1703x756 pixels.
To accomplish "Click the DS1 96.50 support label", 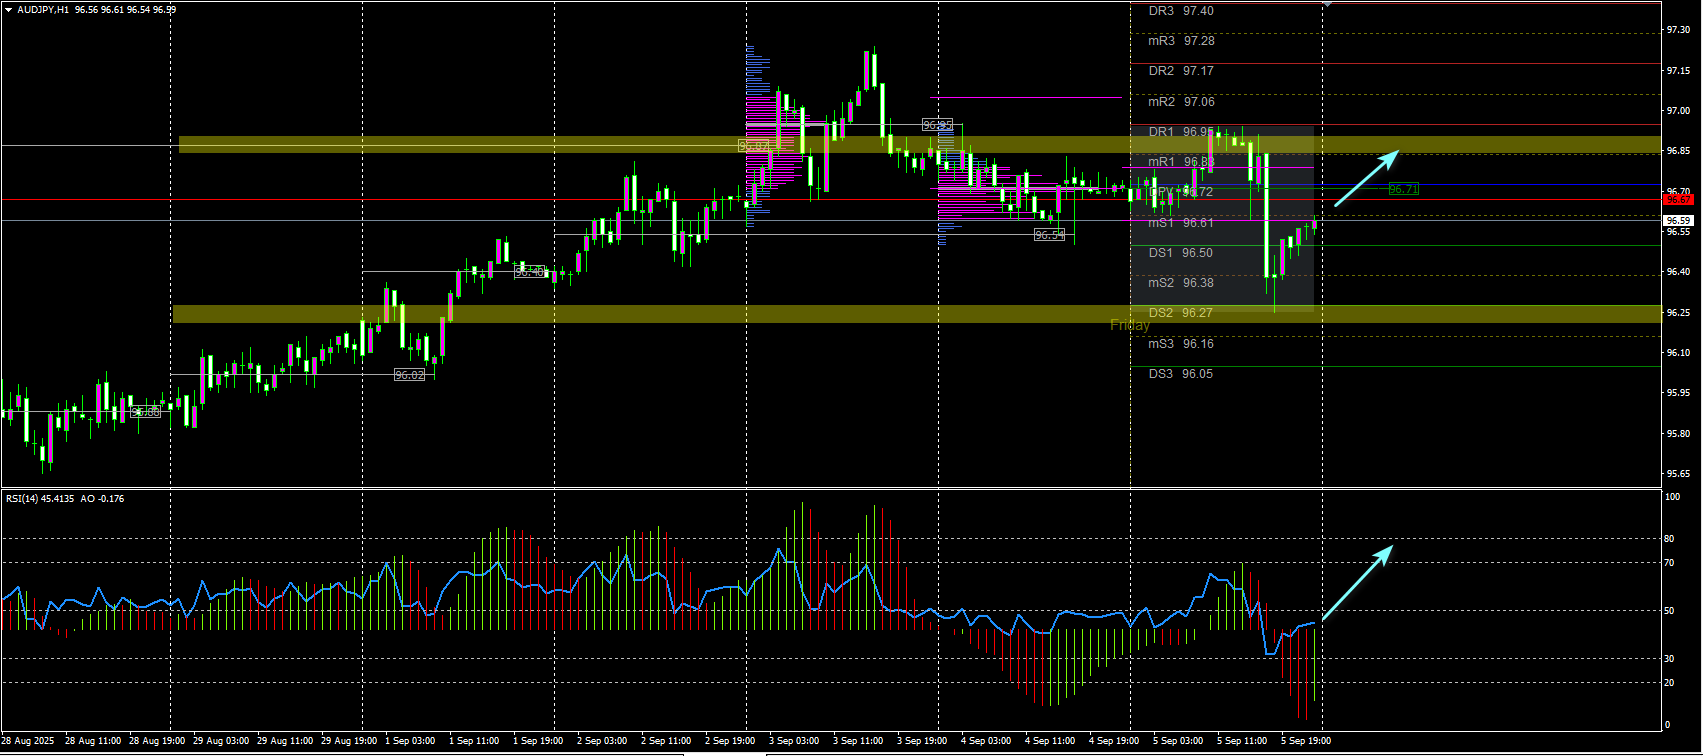I will click(1181, 253).
